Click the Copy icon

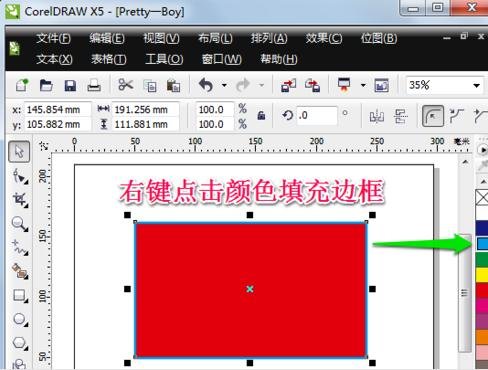150,86
